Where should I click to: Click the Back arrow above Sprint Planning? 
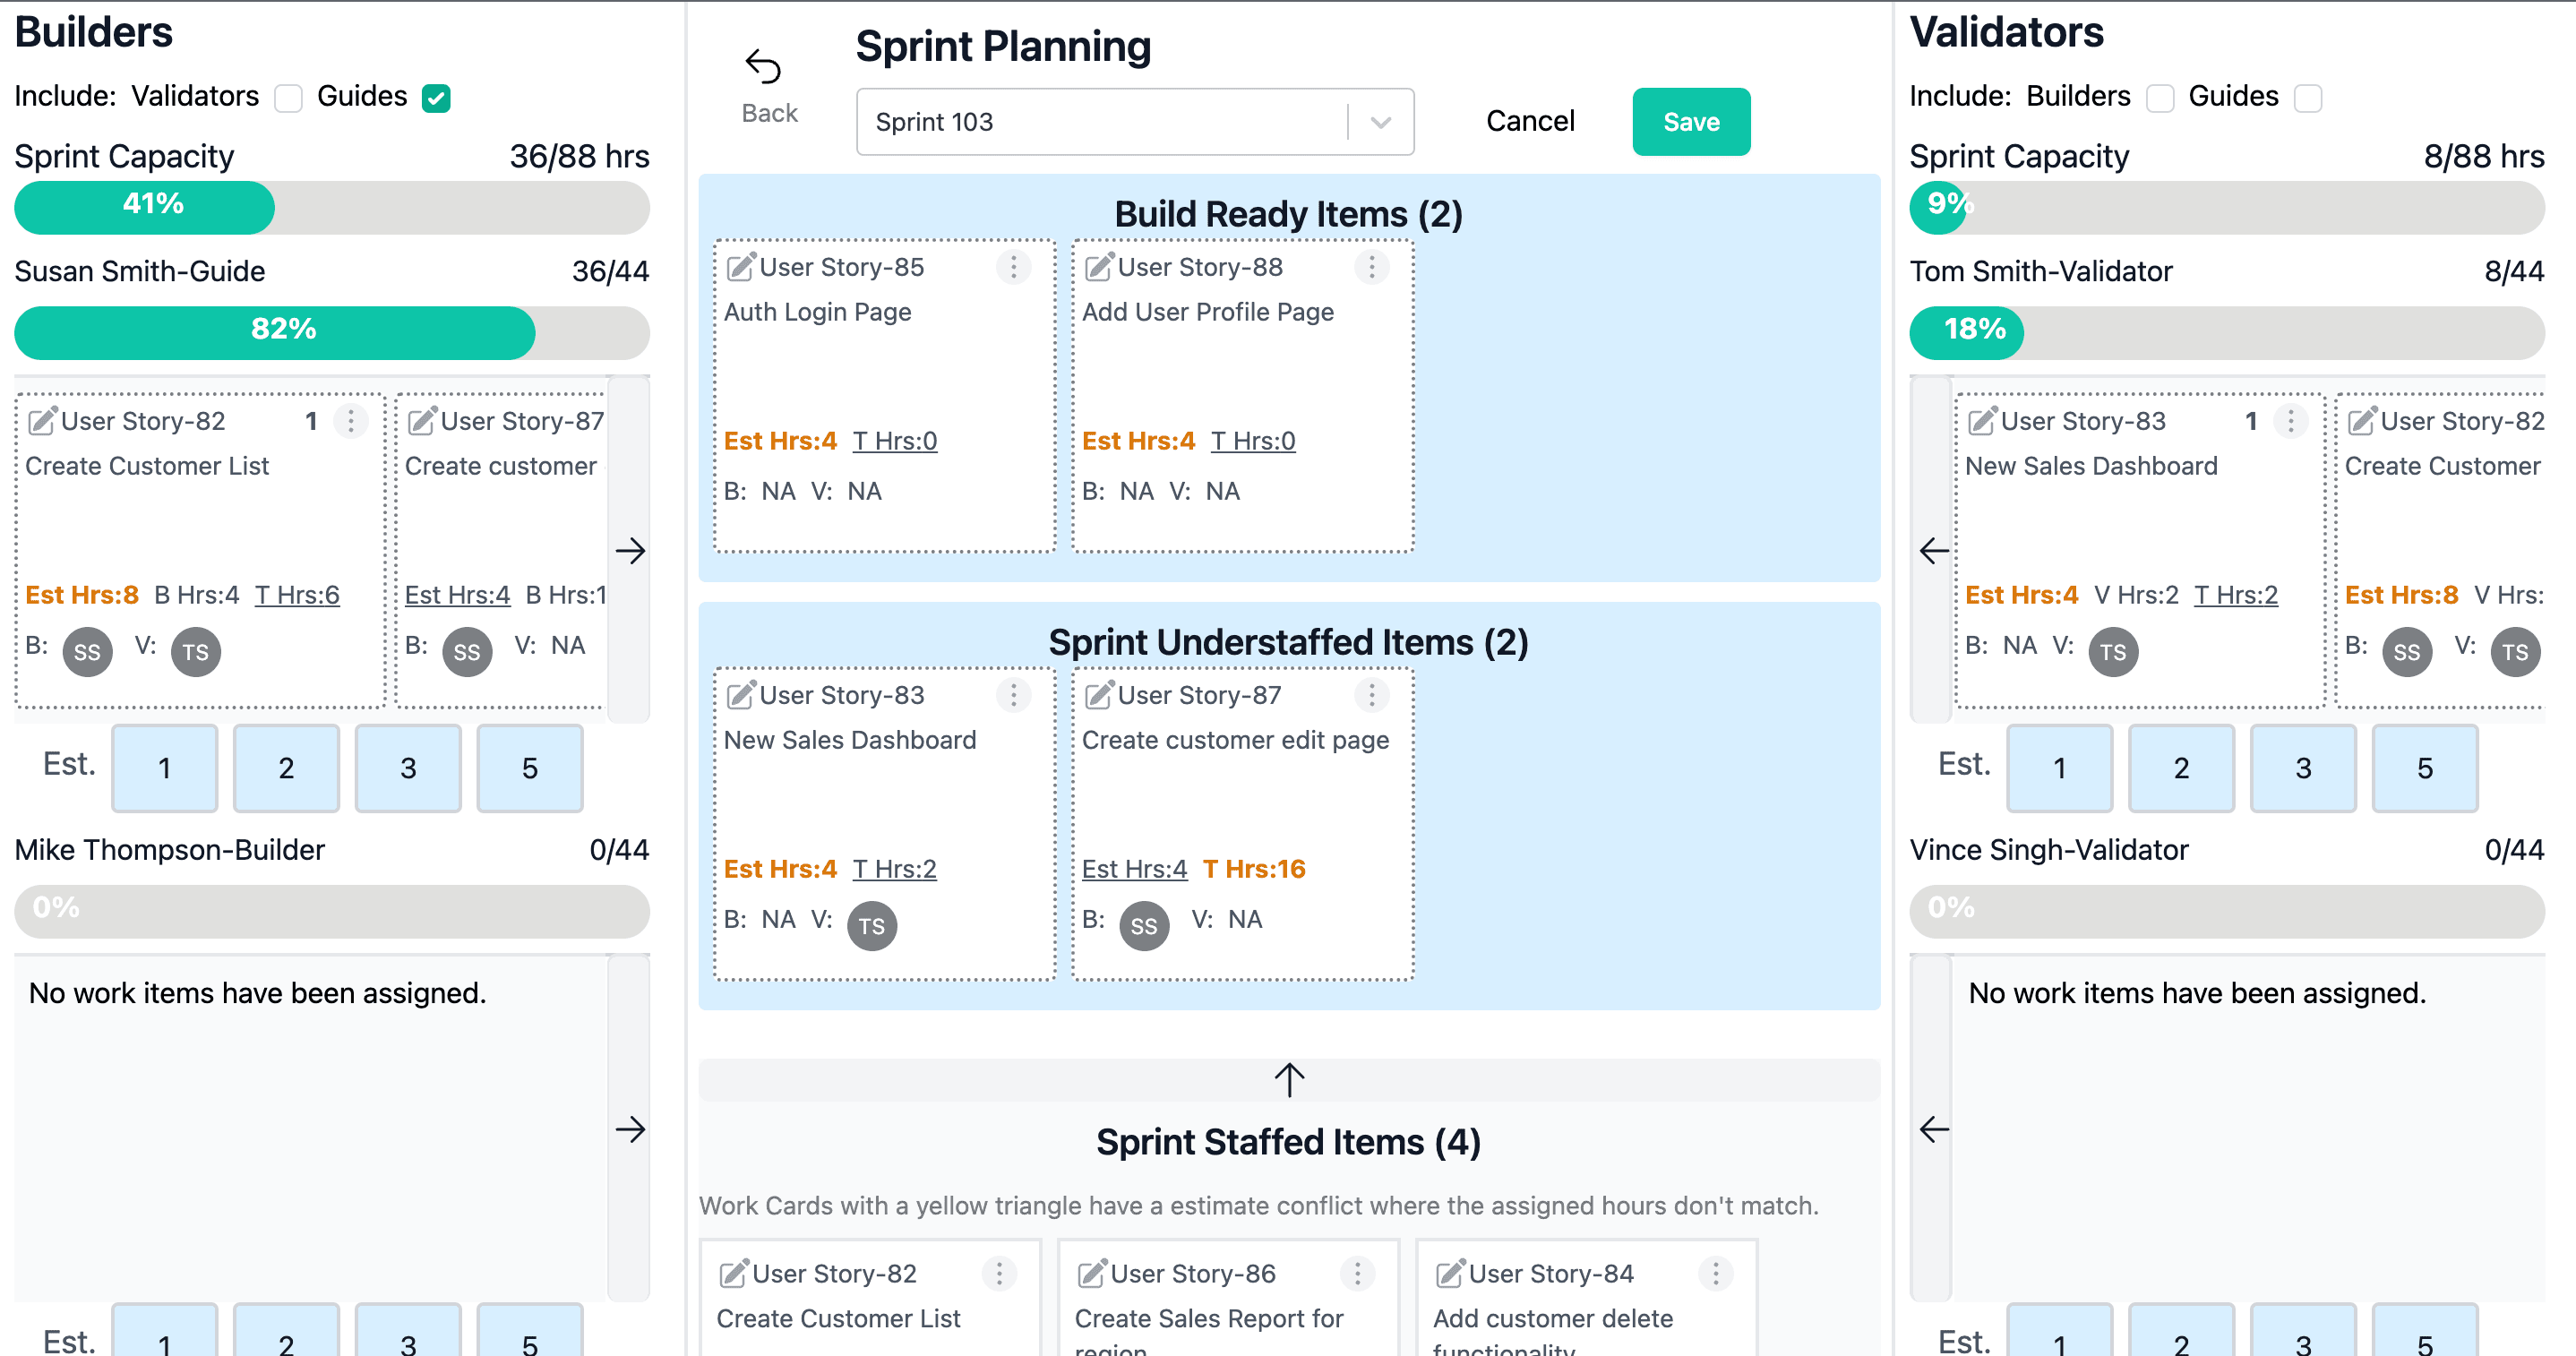[765, 66]
